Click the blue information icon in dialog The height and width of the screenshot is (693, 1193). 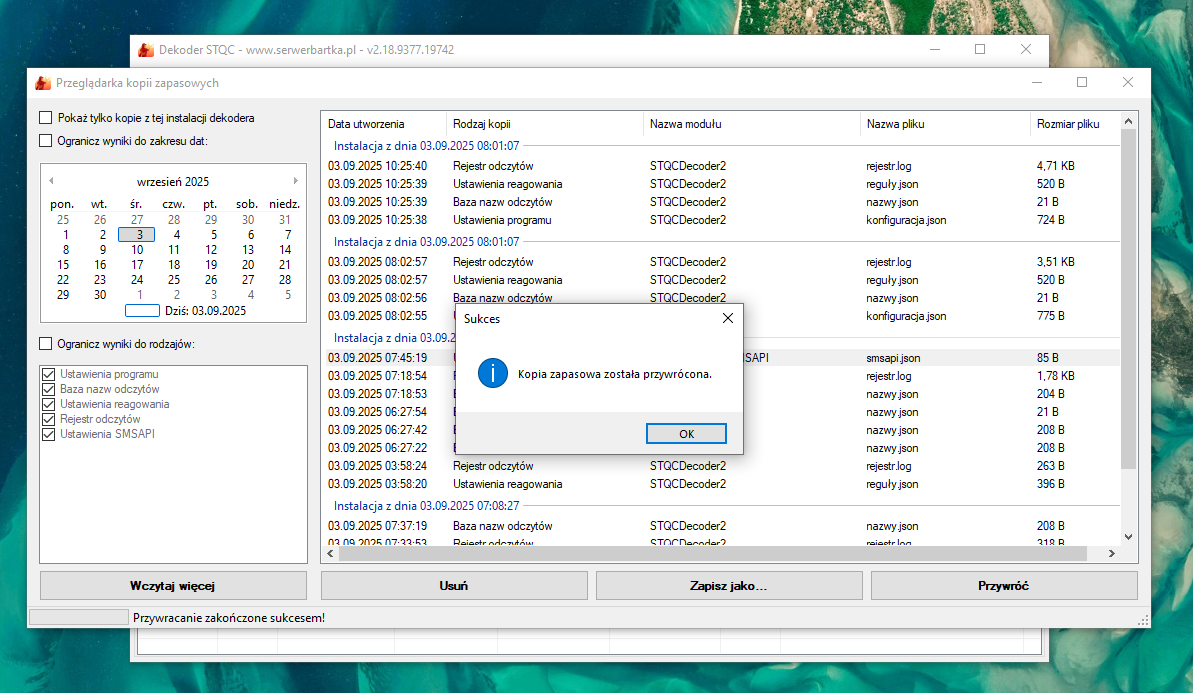[493, 373]
